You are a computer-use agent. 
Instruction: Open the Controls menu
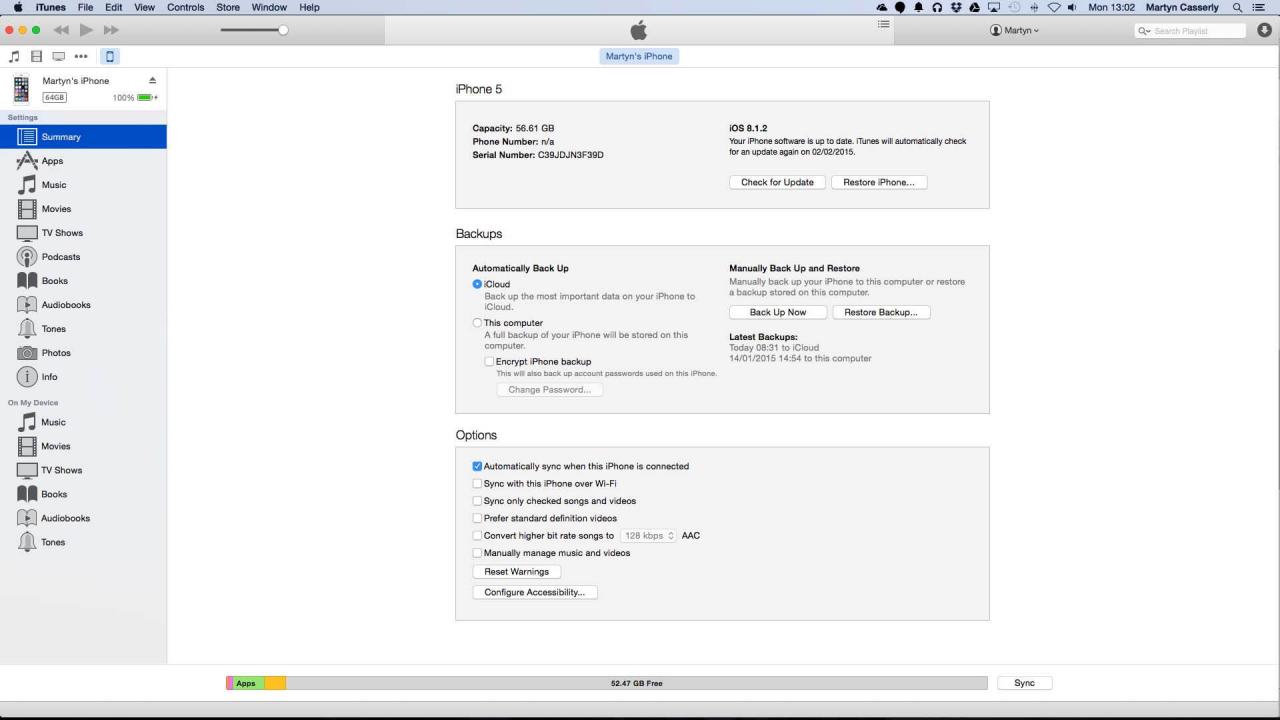tap(185, 7)
